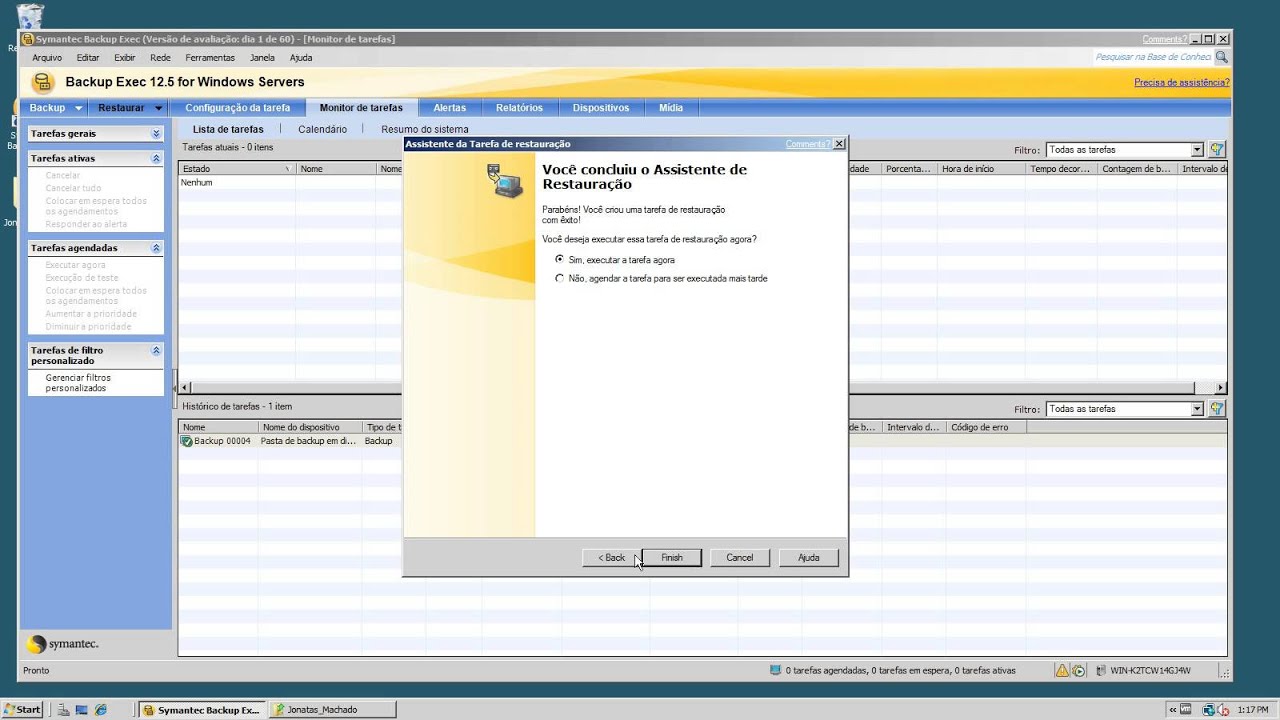This screenshot has width=1280, height=720.
Task: Open the Exibir menu
Action: click(124, 58)
